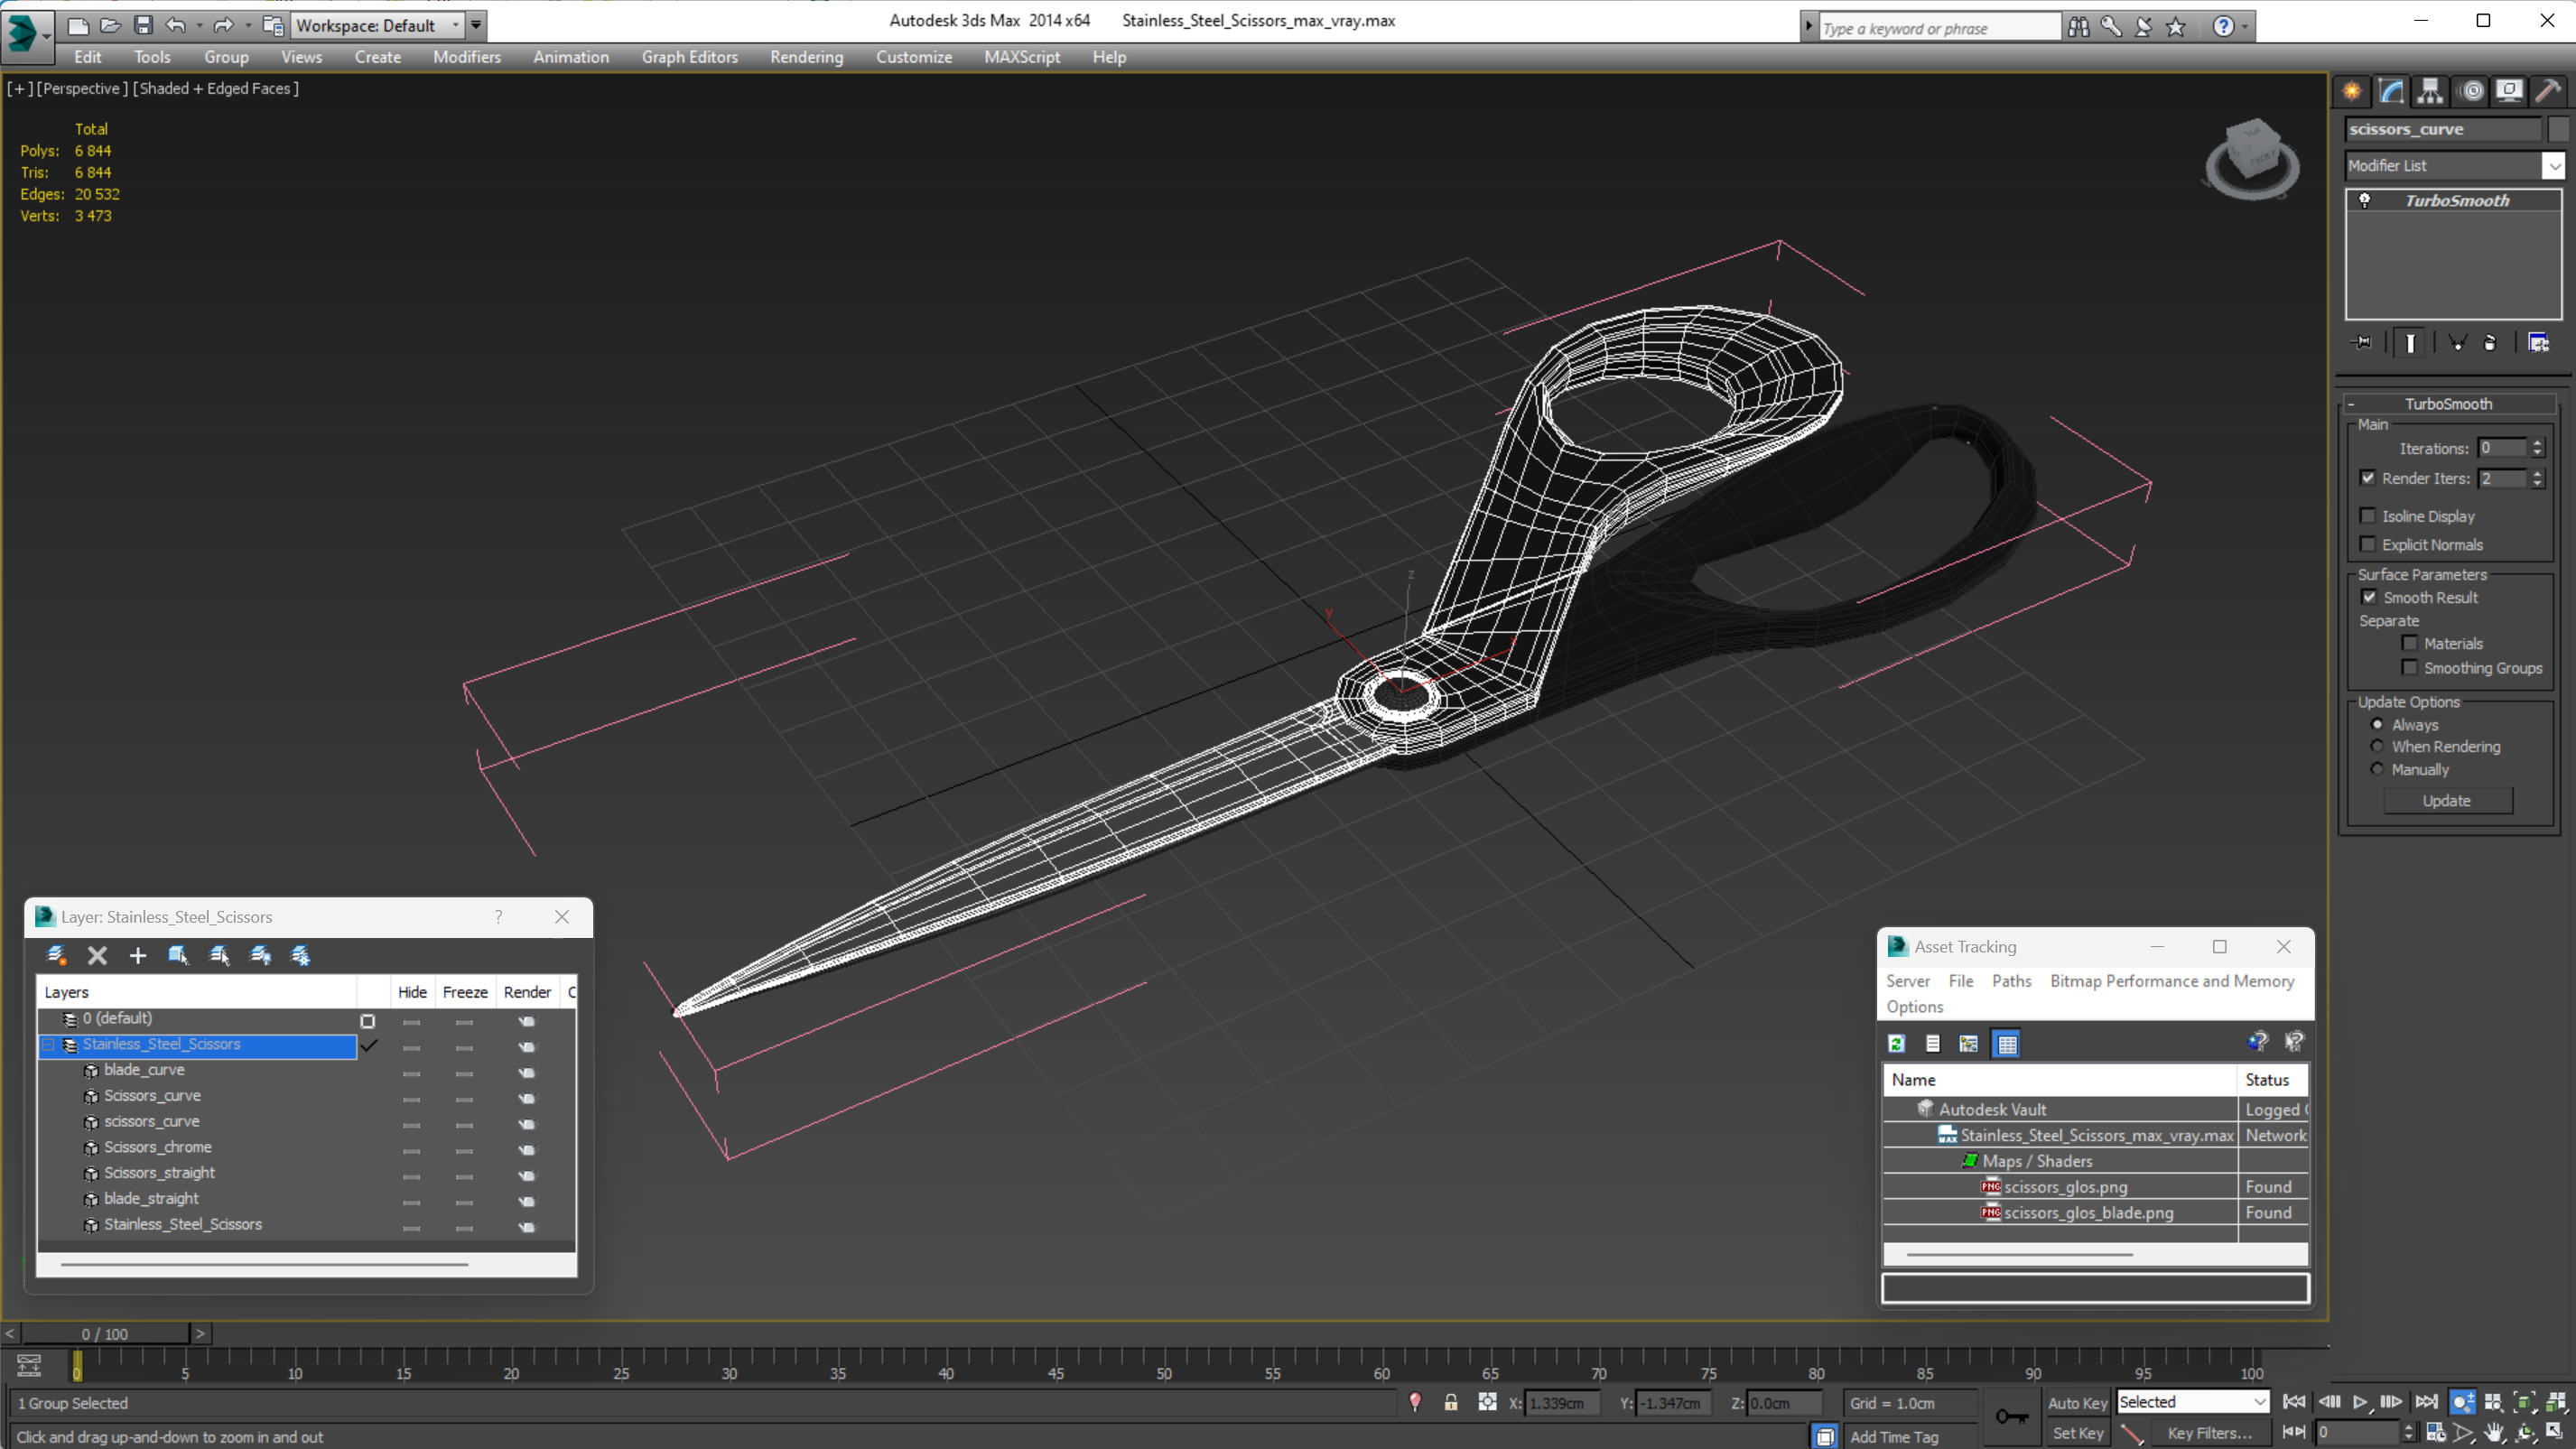This screenshot has width=2576, height=1449.
Task: Enable Isoline Display checkbox
Action: coord(2367,516)
